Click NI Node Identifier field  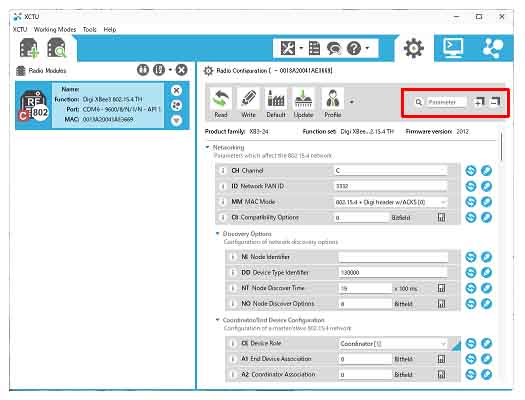[x=393, y=257]
